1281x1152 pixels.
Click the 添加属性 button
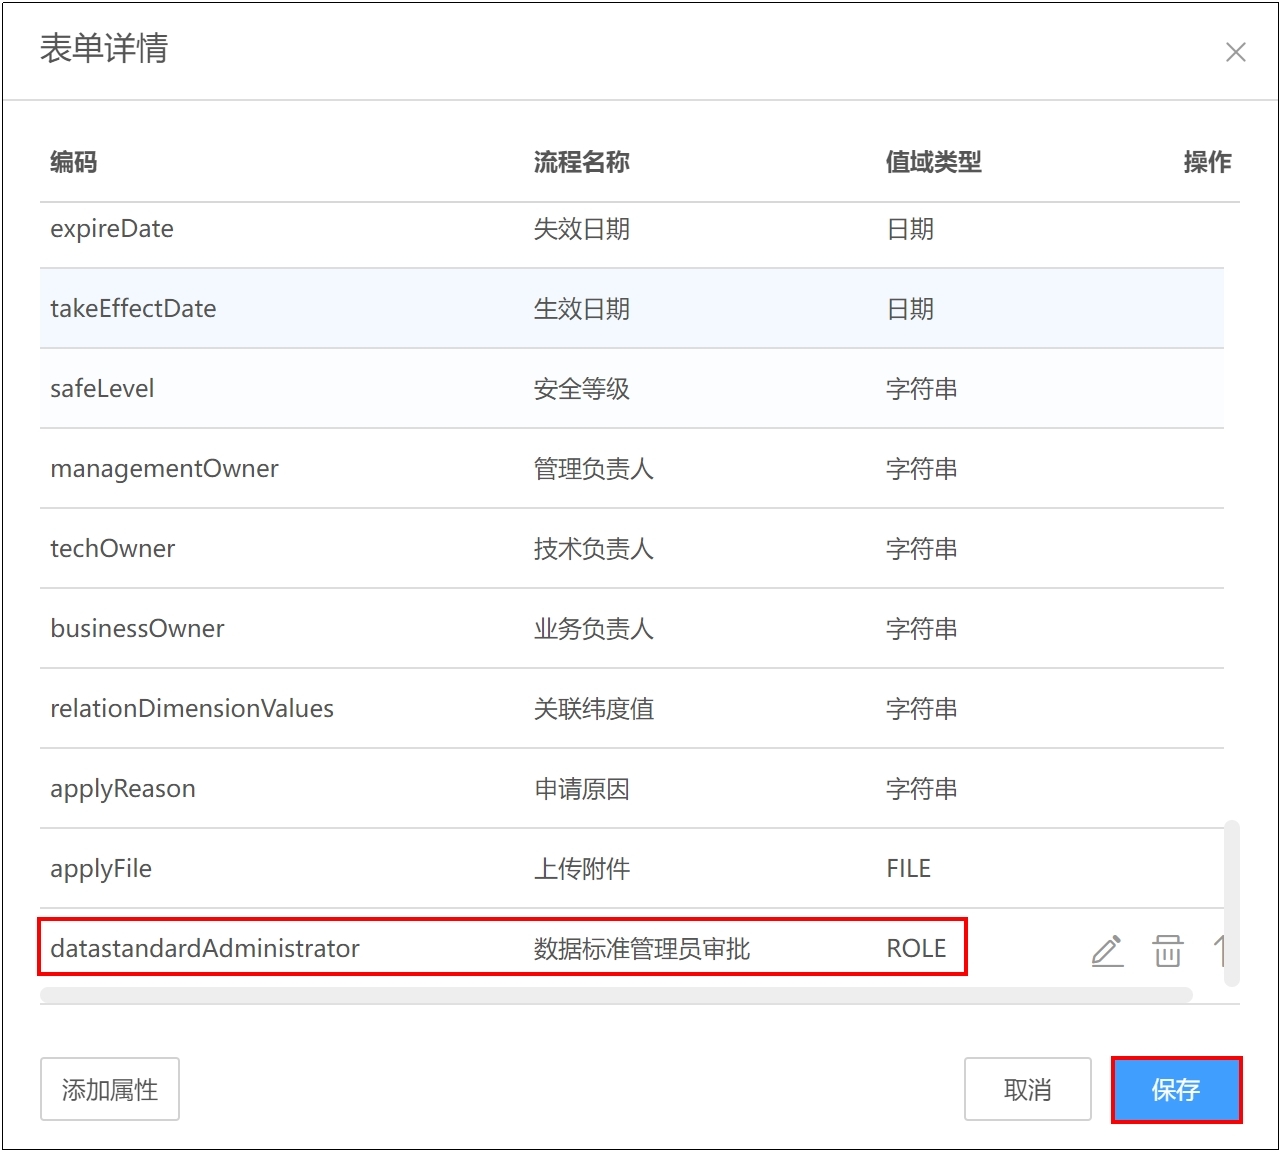pos(110,1090)
